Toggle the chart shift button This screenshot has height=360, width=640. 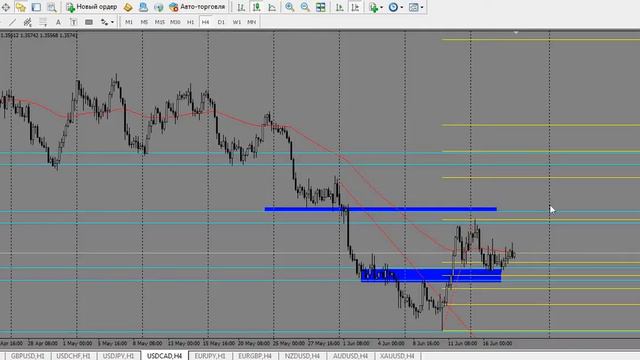pos(355,7)
